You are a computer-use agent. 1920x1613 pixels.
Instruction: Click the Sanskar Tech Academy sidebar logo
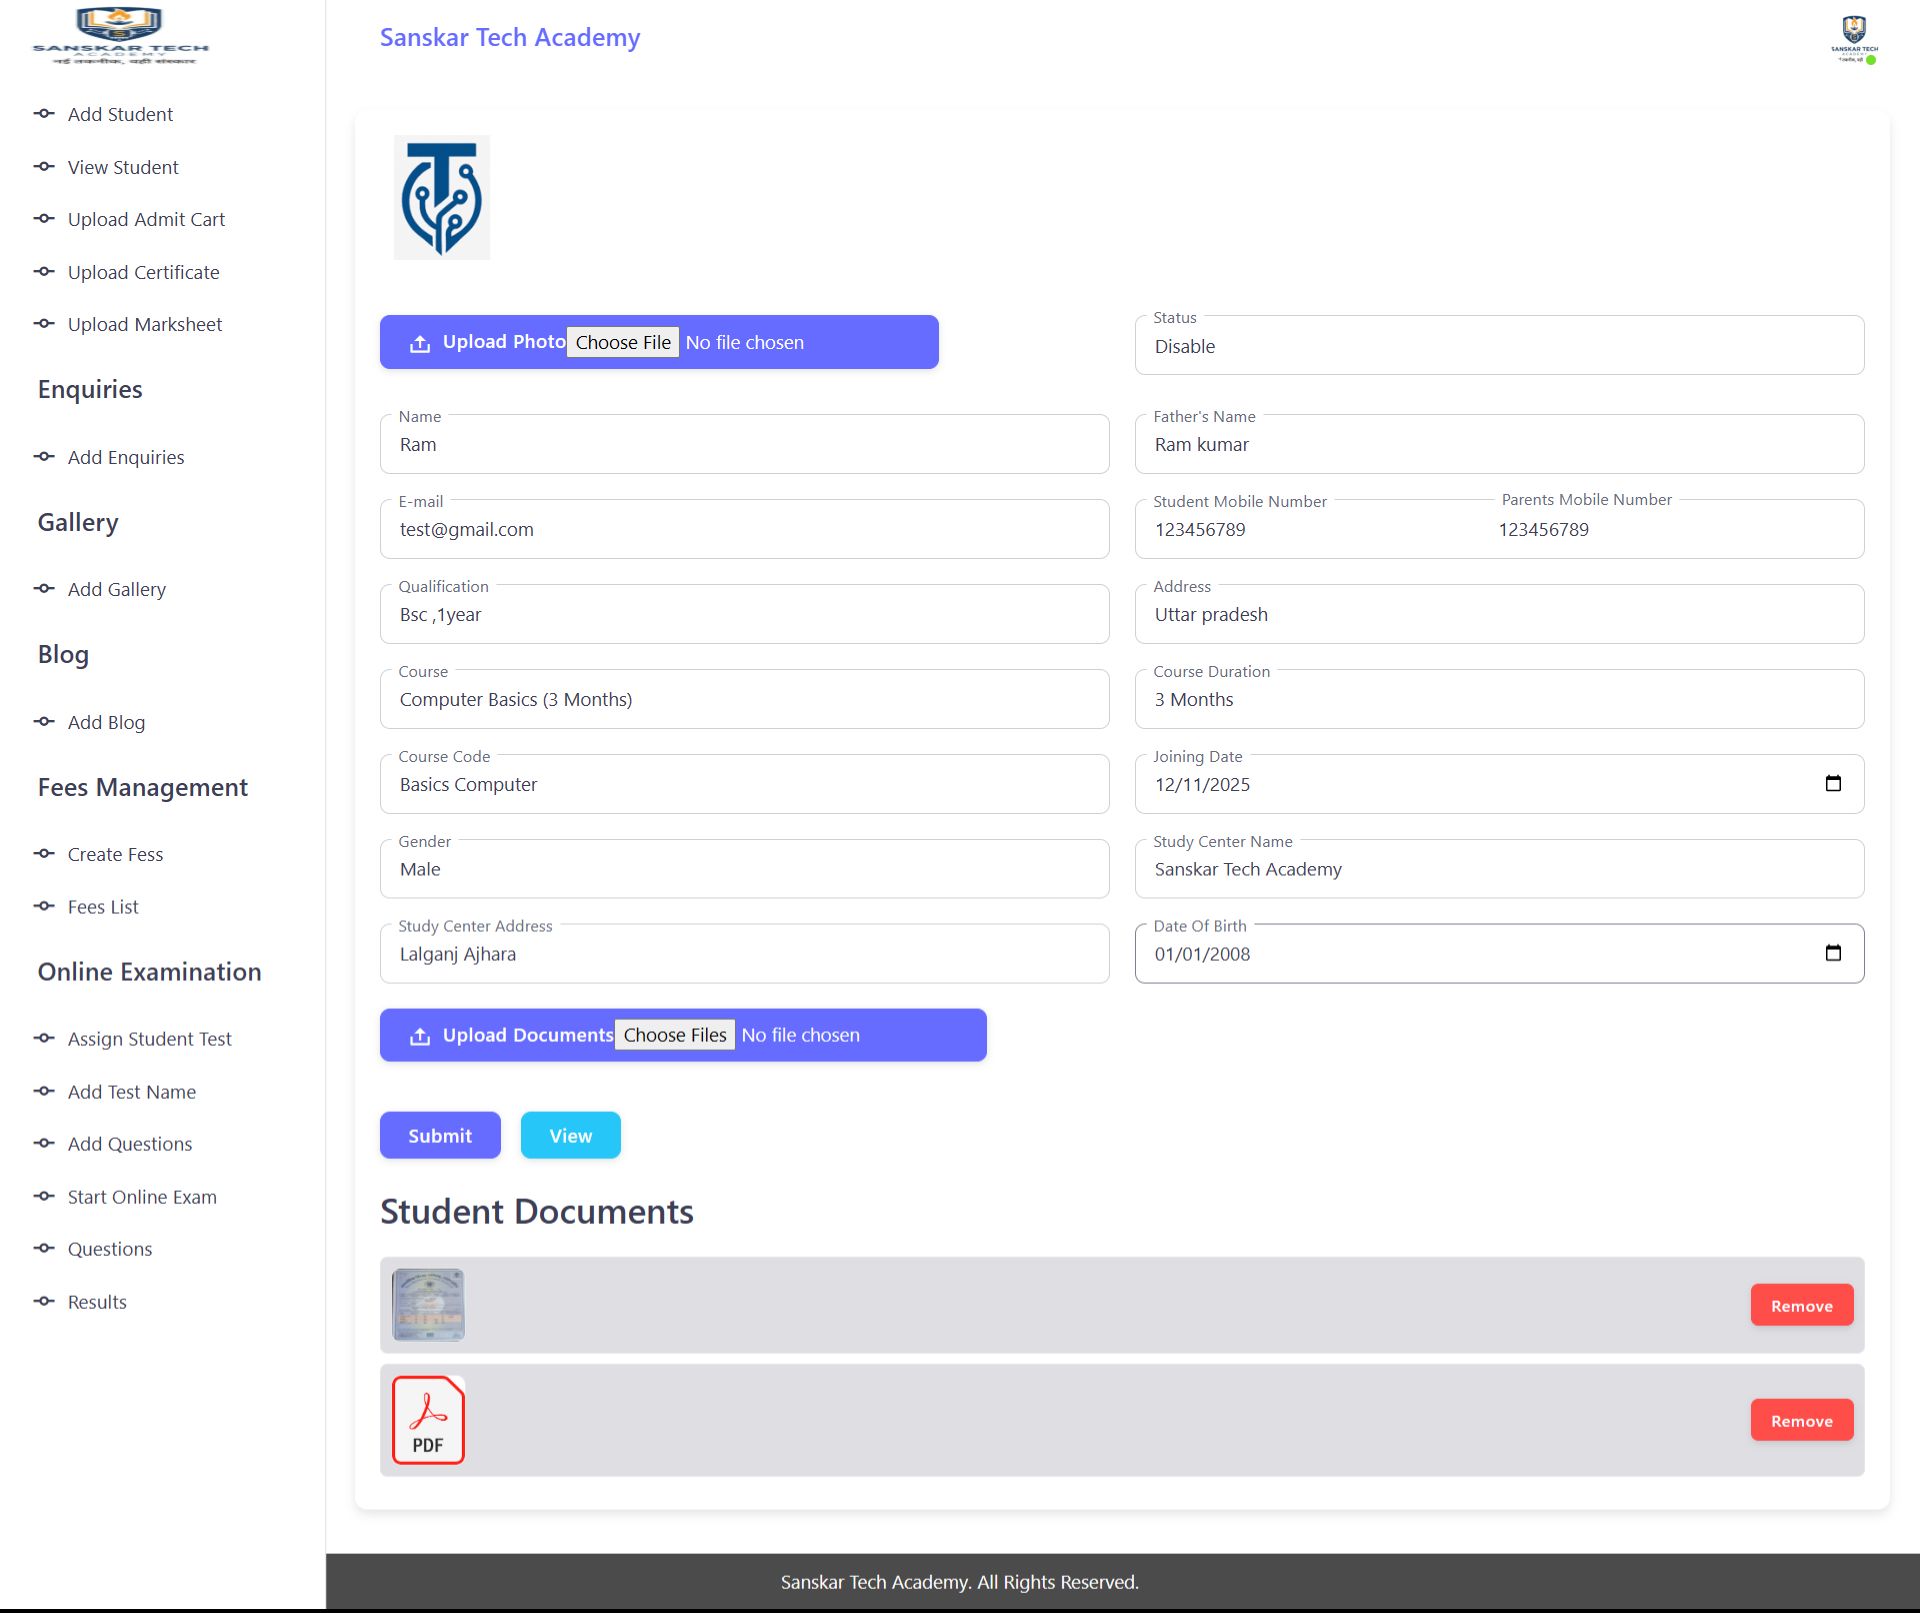[120, 37]
